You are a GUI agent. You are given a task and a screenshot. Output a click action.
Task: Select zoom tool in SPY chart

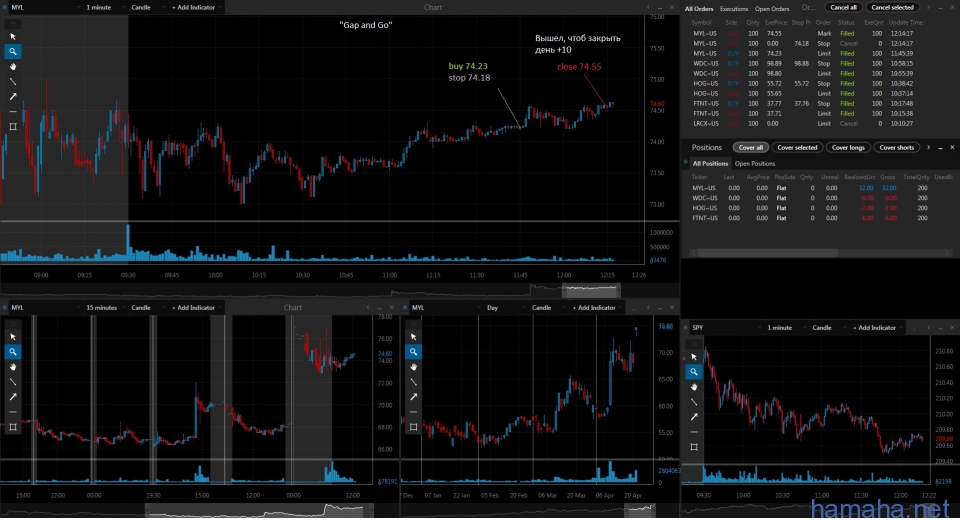point(694,372)
